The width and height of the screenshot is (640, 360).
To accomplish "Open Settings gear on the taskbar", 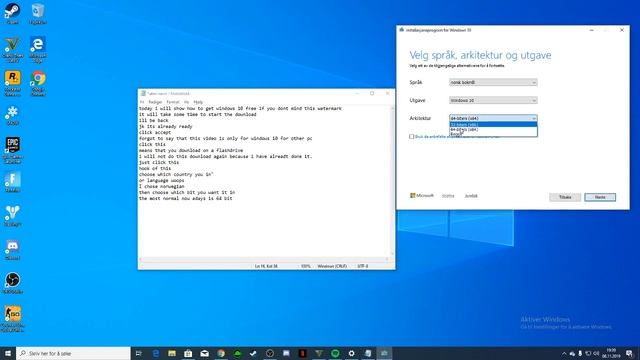I will tap(351, 353).
